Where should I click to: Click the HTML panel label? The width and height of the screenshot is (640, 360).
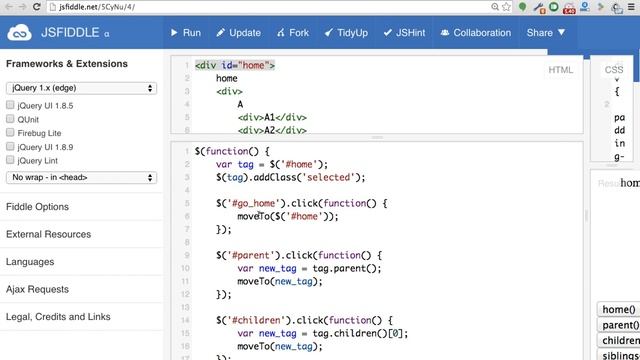[560, 70]
